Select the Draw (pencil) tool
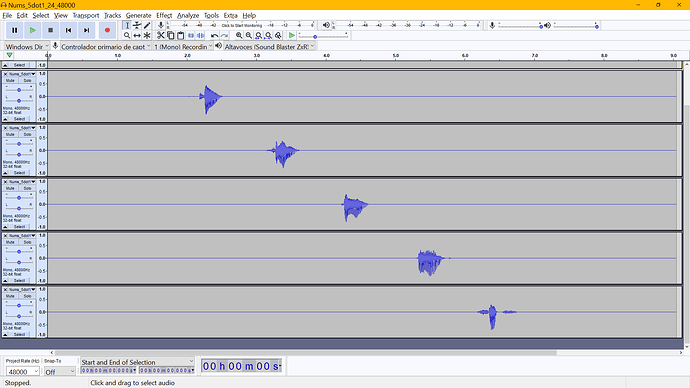 pos(147,26)
